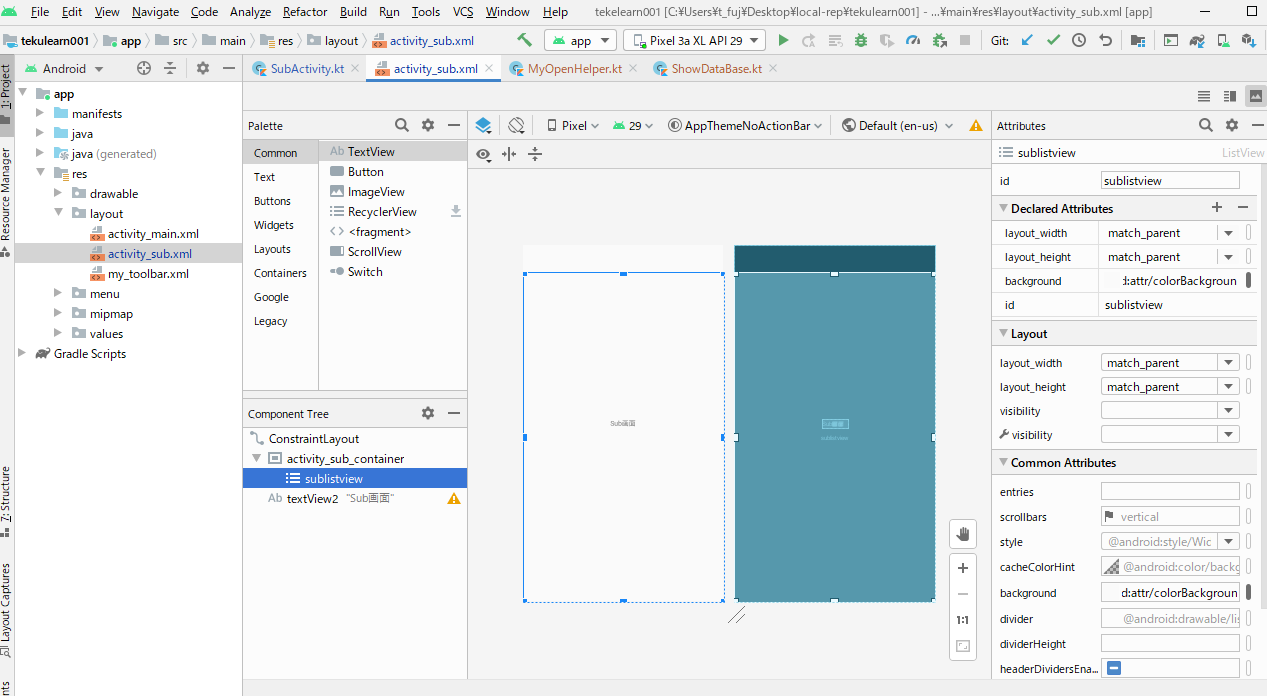This screenshot has width=1267, height=696.
Task: Switch to Design view mode icon
Action: coord(1255,96)
